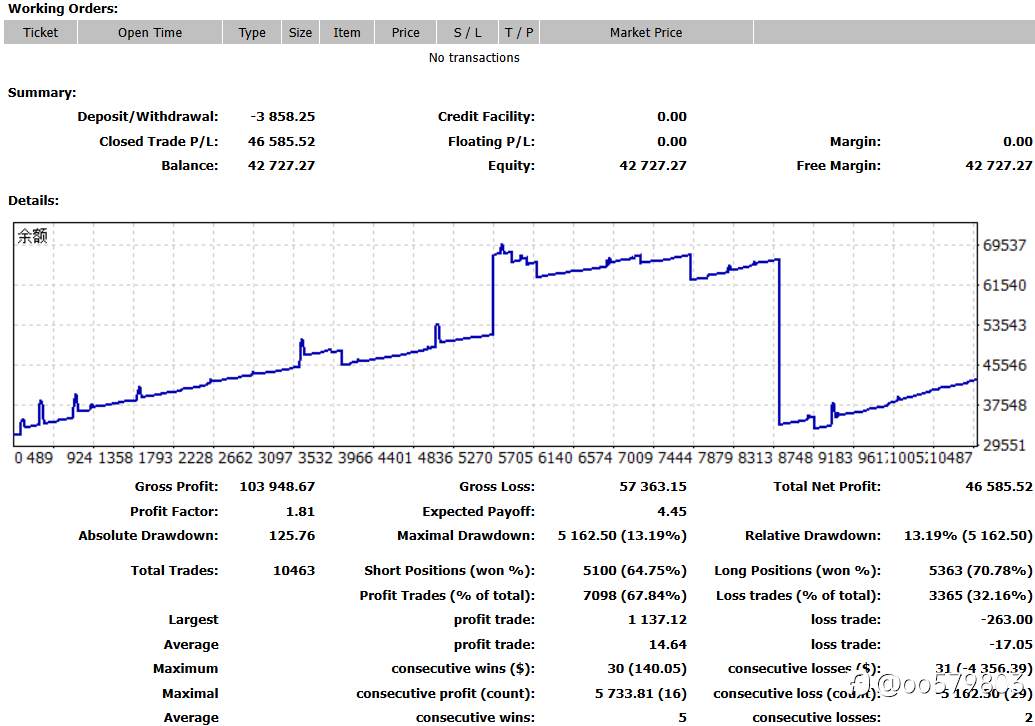Click the Deposit/Withdrawal amount -3 858.25
This screenshot has height=726, width=1035.
coord(281,117)
